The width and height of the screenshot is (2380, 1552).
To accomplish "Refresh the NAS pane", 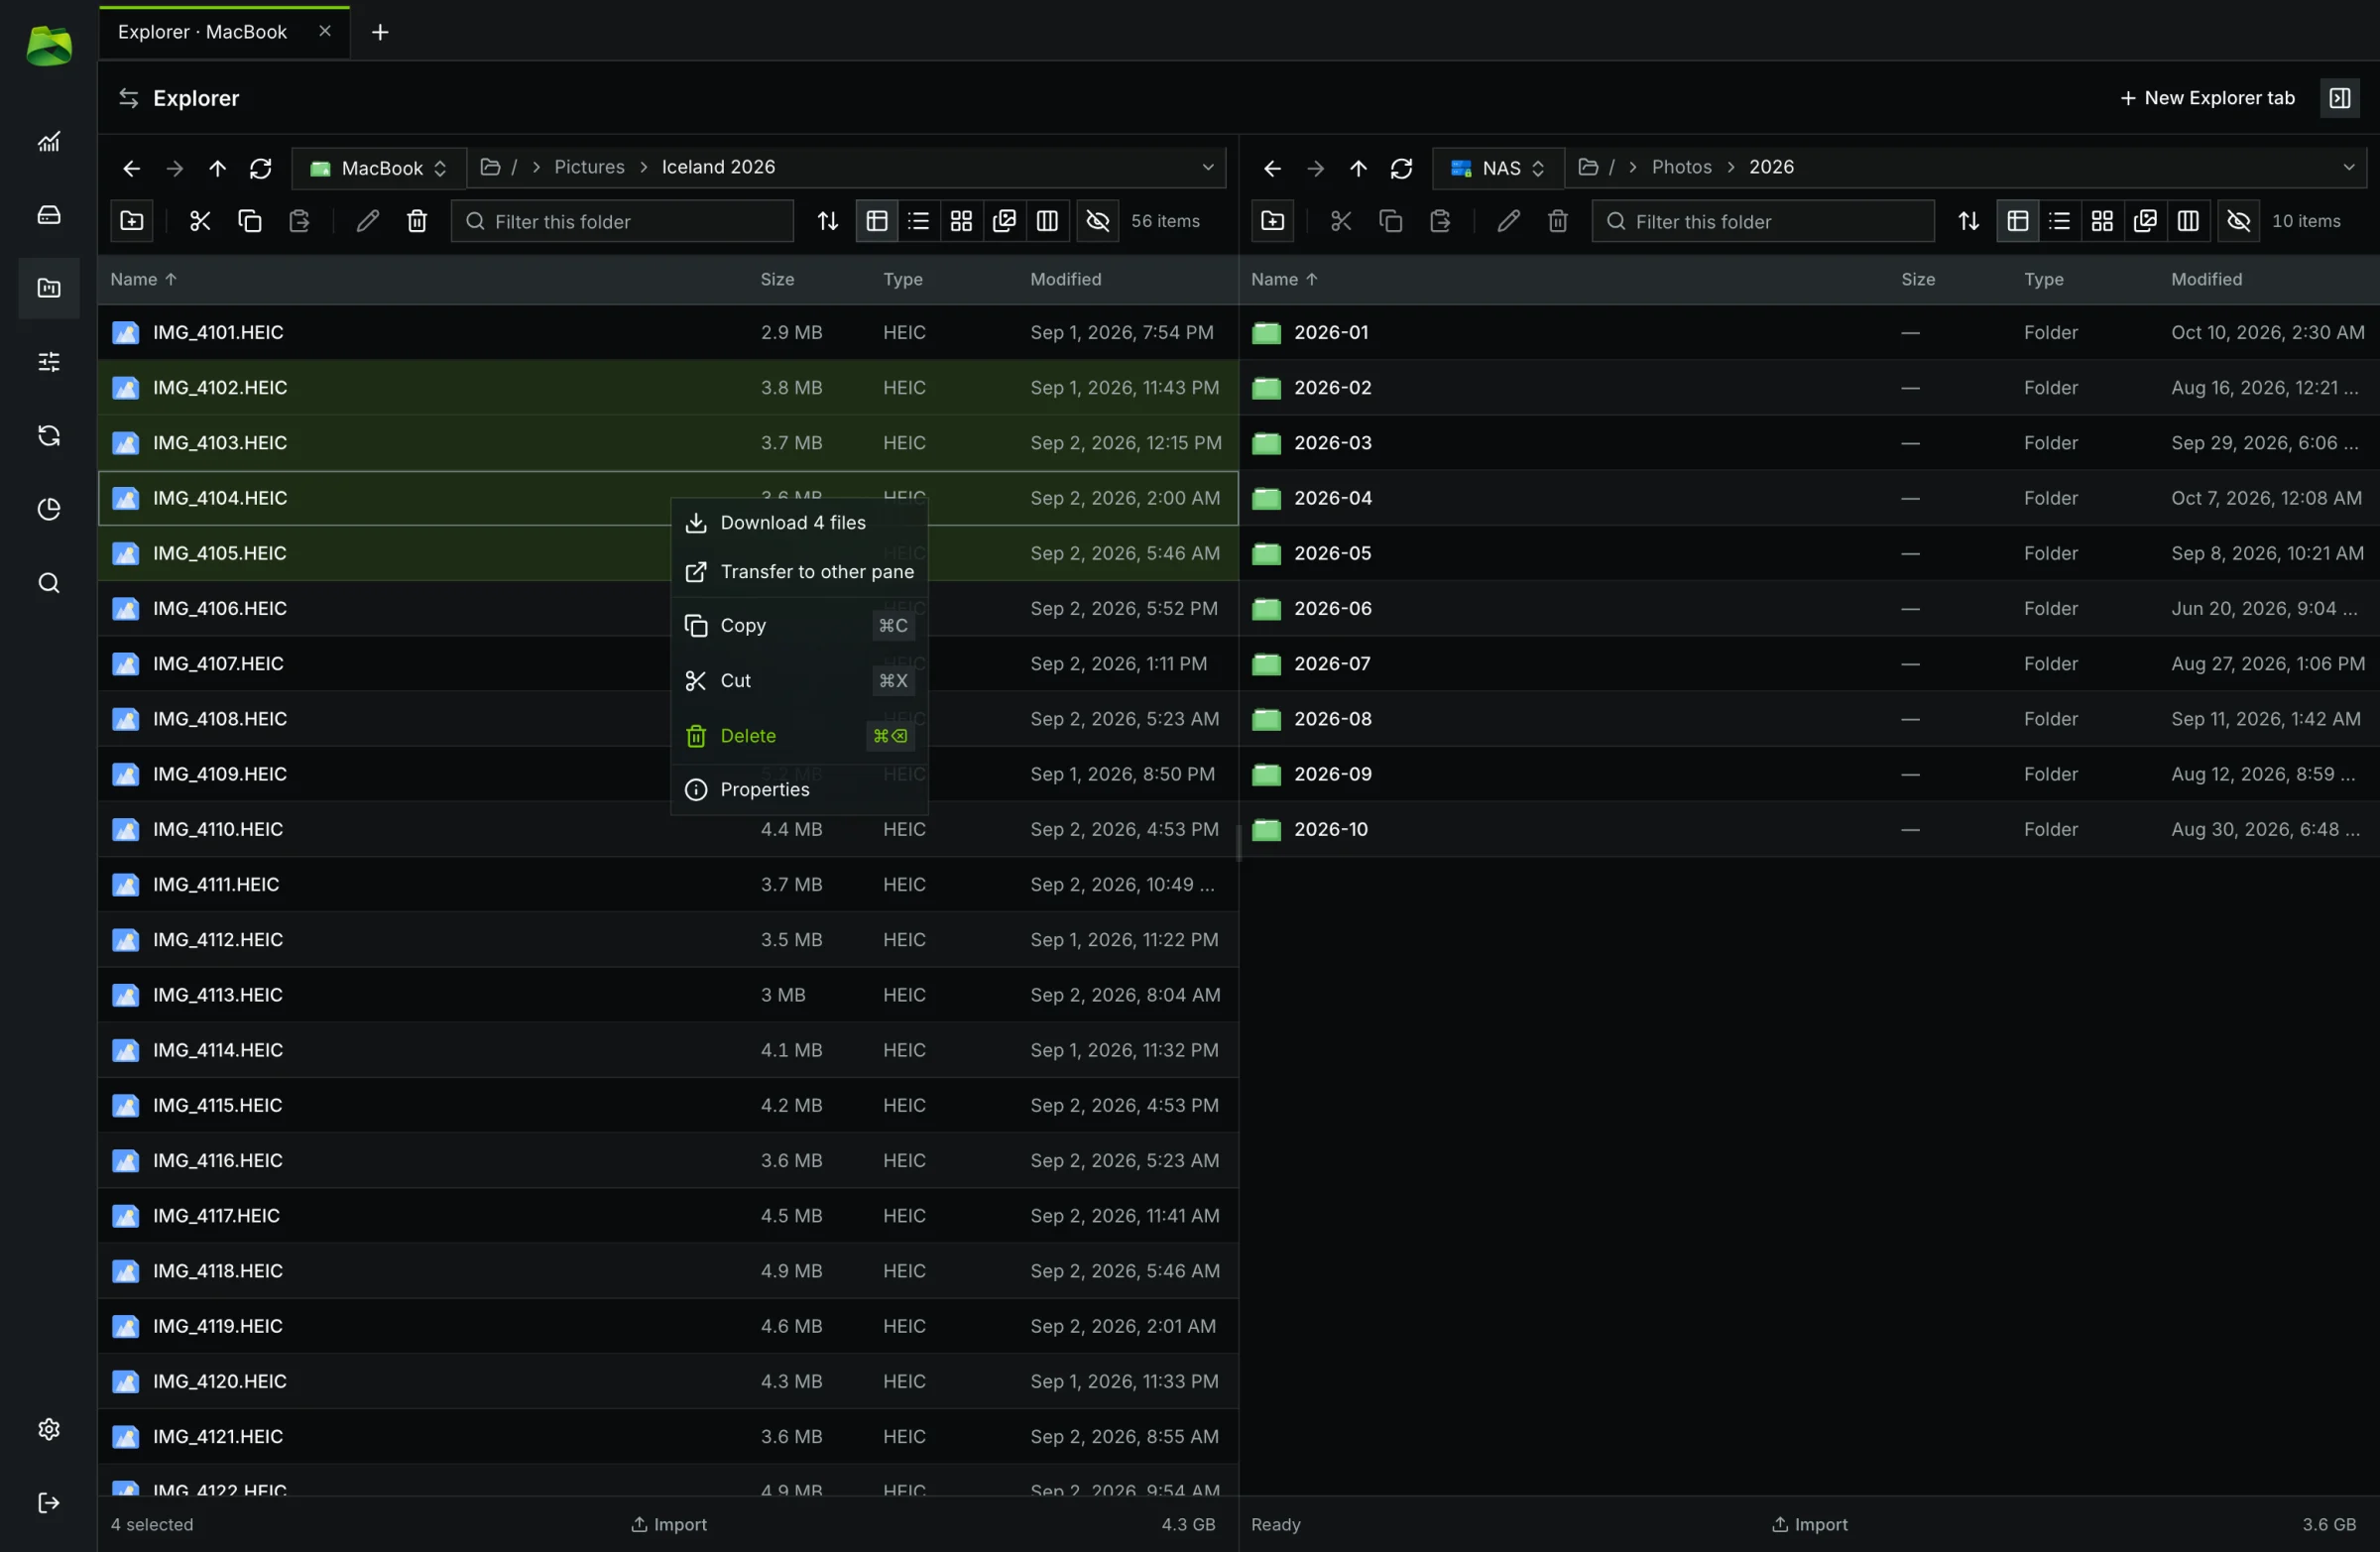I will (1402, 168).
